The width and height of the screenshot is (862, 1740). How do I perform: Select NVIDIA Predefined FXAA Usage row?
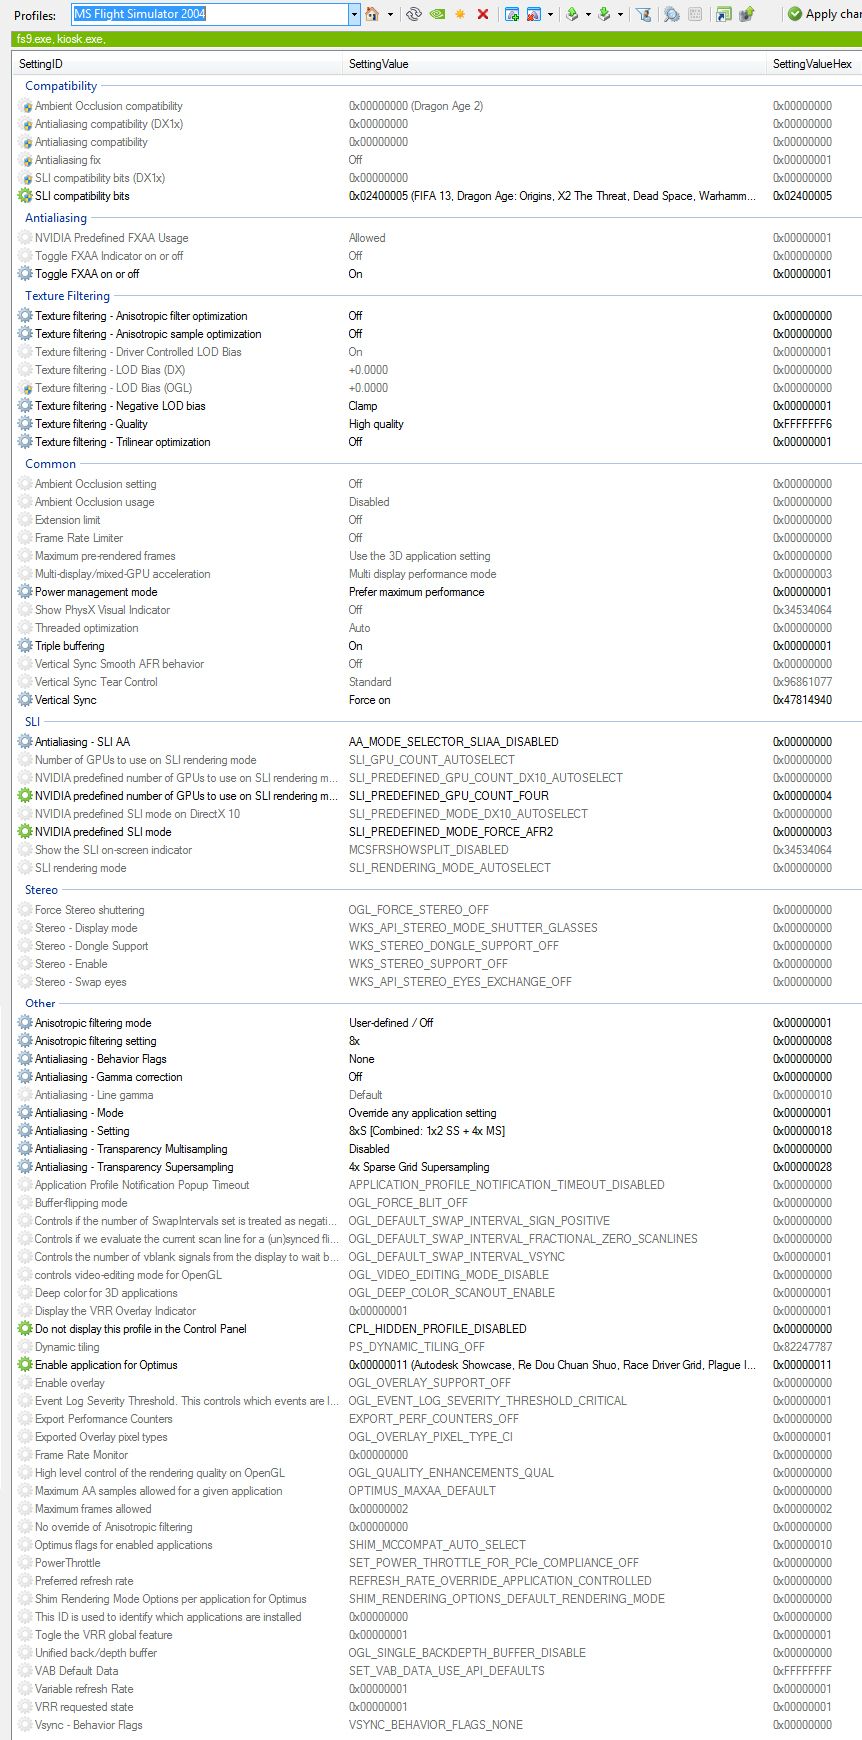tap(437, 238)
